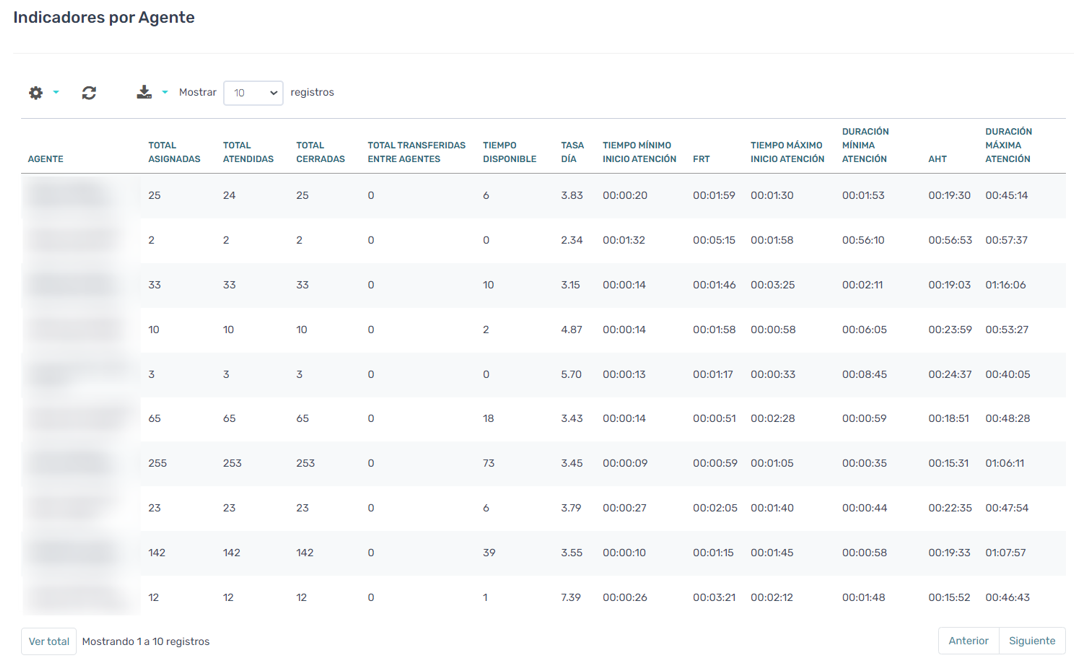The height and width of the screenshot is (663, 1074).
Task: Go to the Siguiente page
Action: pos(1032,640)
